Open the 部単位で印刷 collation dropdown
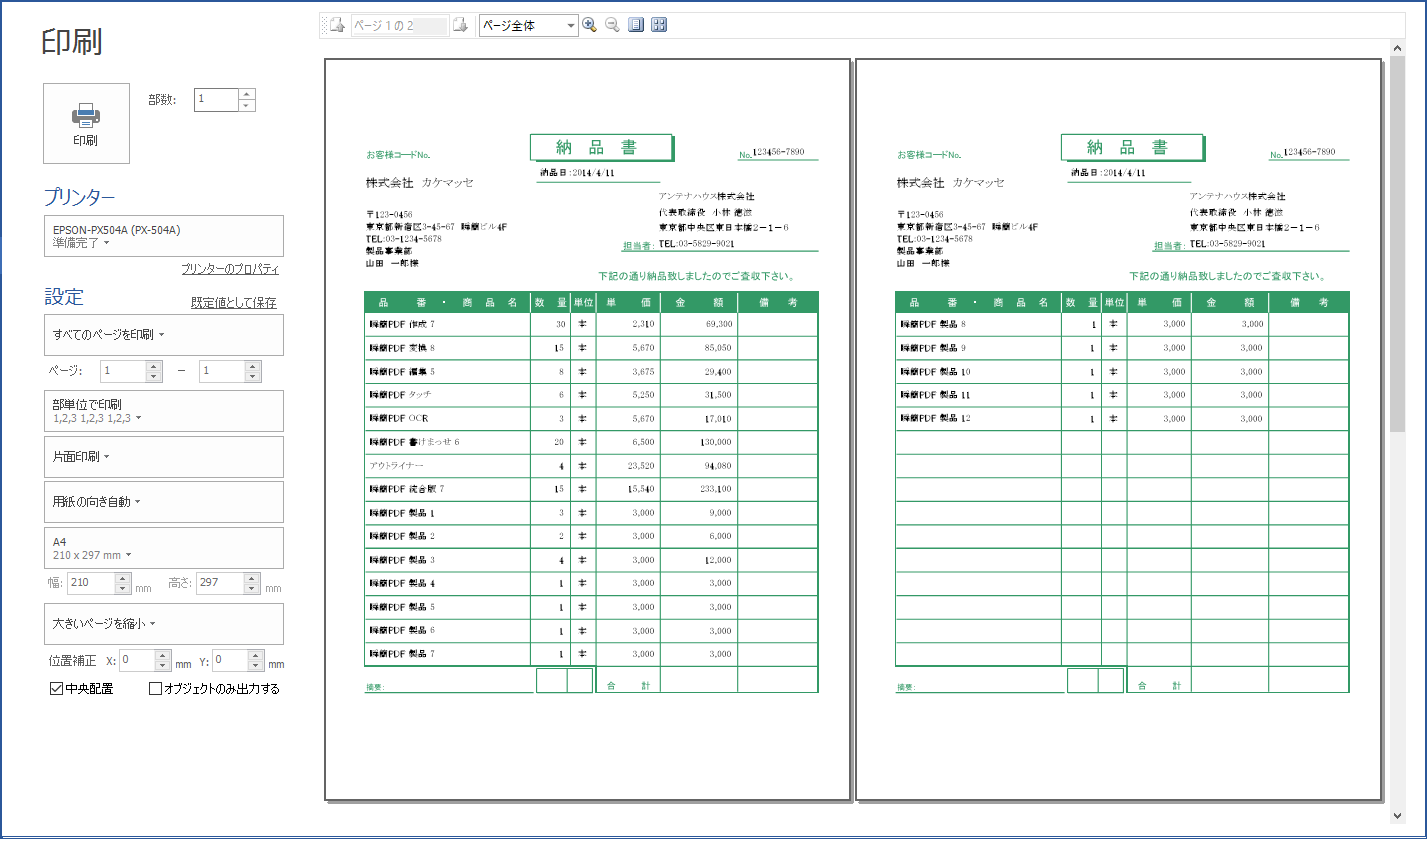1428x841 pixels. click(x=164, y=411)
